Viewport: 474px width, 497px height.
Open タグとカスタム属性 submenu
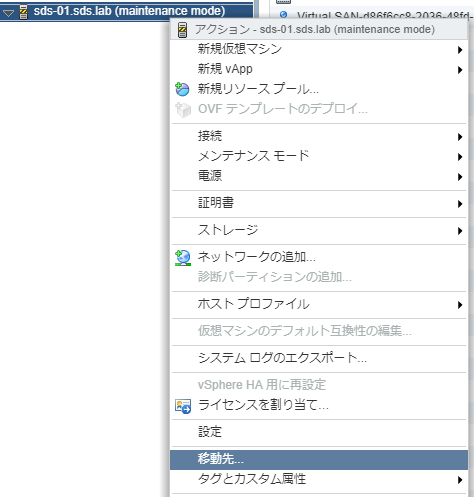click(319, 480)
